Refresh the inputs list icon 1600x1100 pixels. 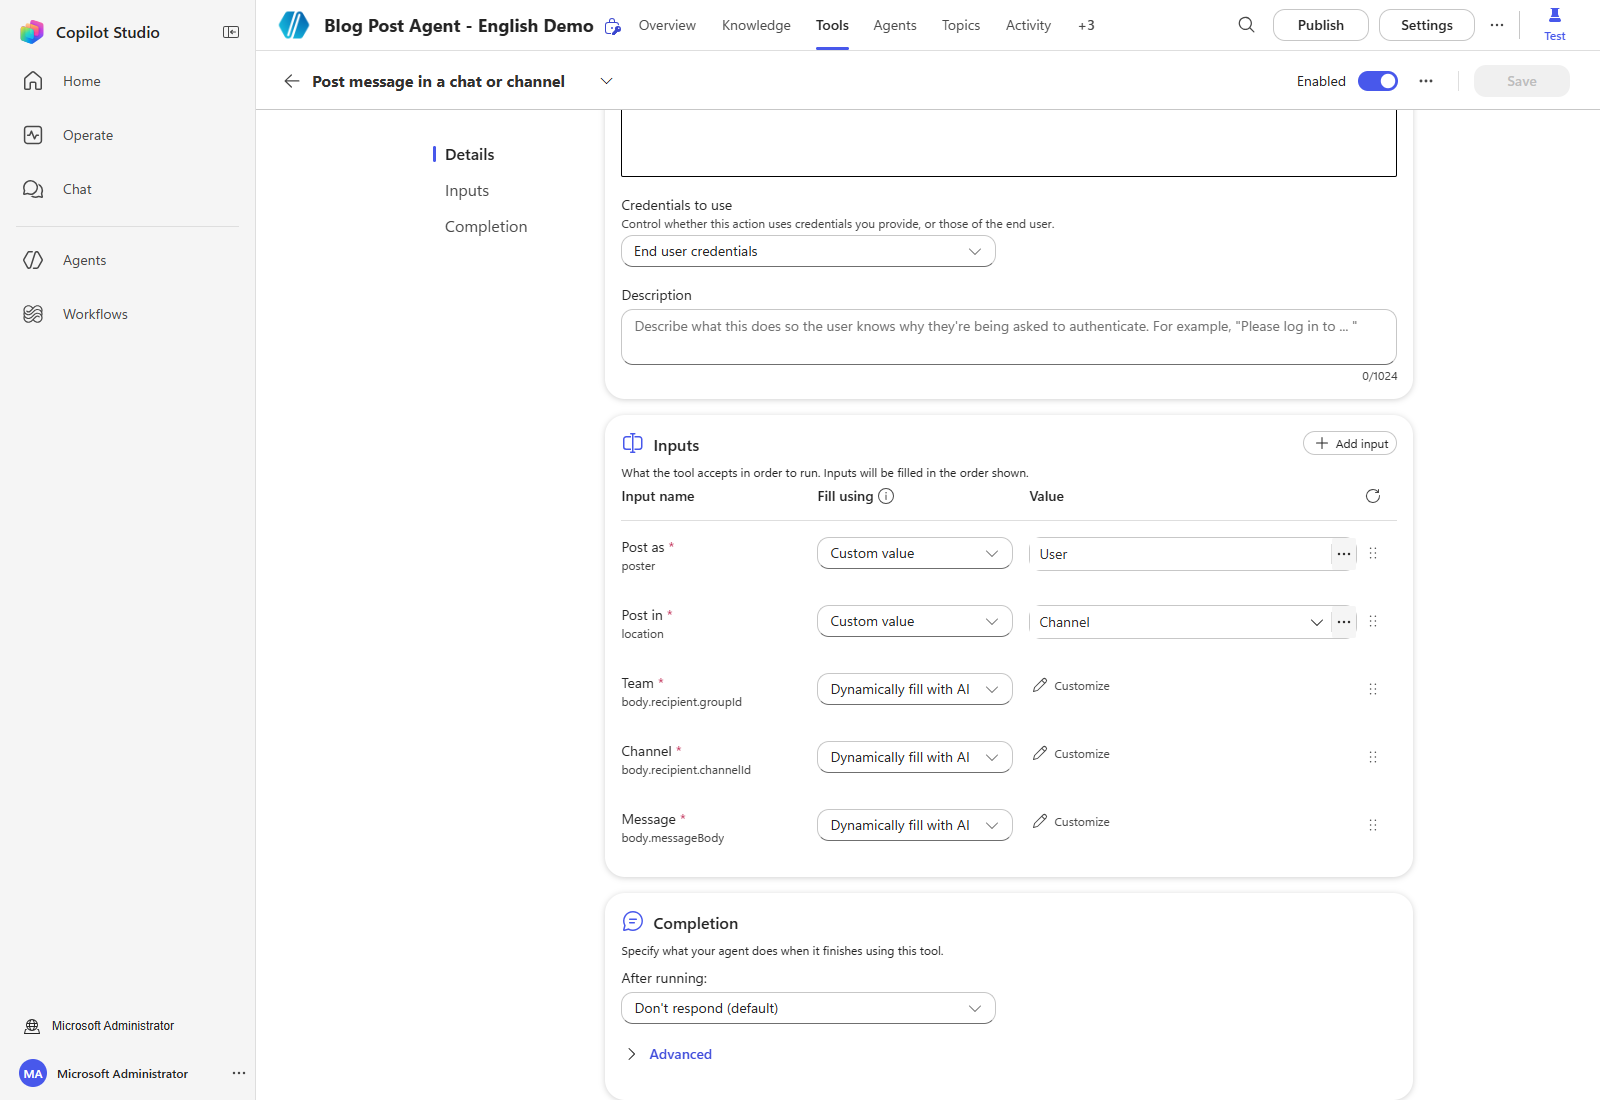(x=1373, y=496)
